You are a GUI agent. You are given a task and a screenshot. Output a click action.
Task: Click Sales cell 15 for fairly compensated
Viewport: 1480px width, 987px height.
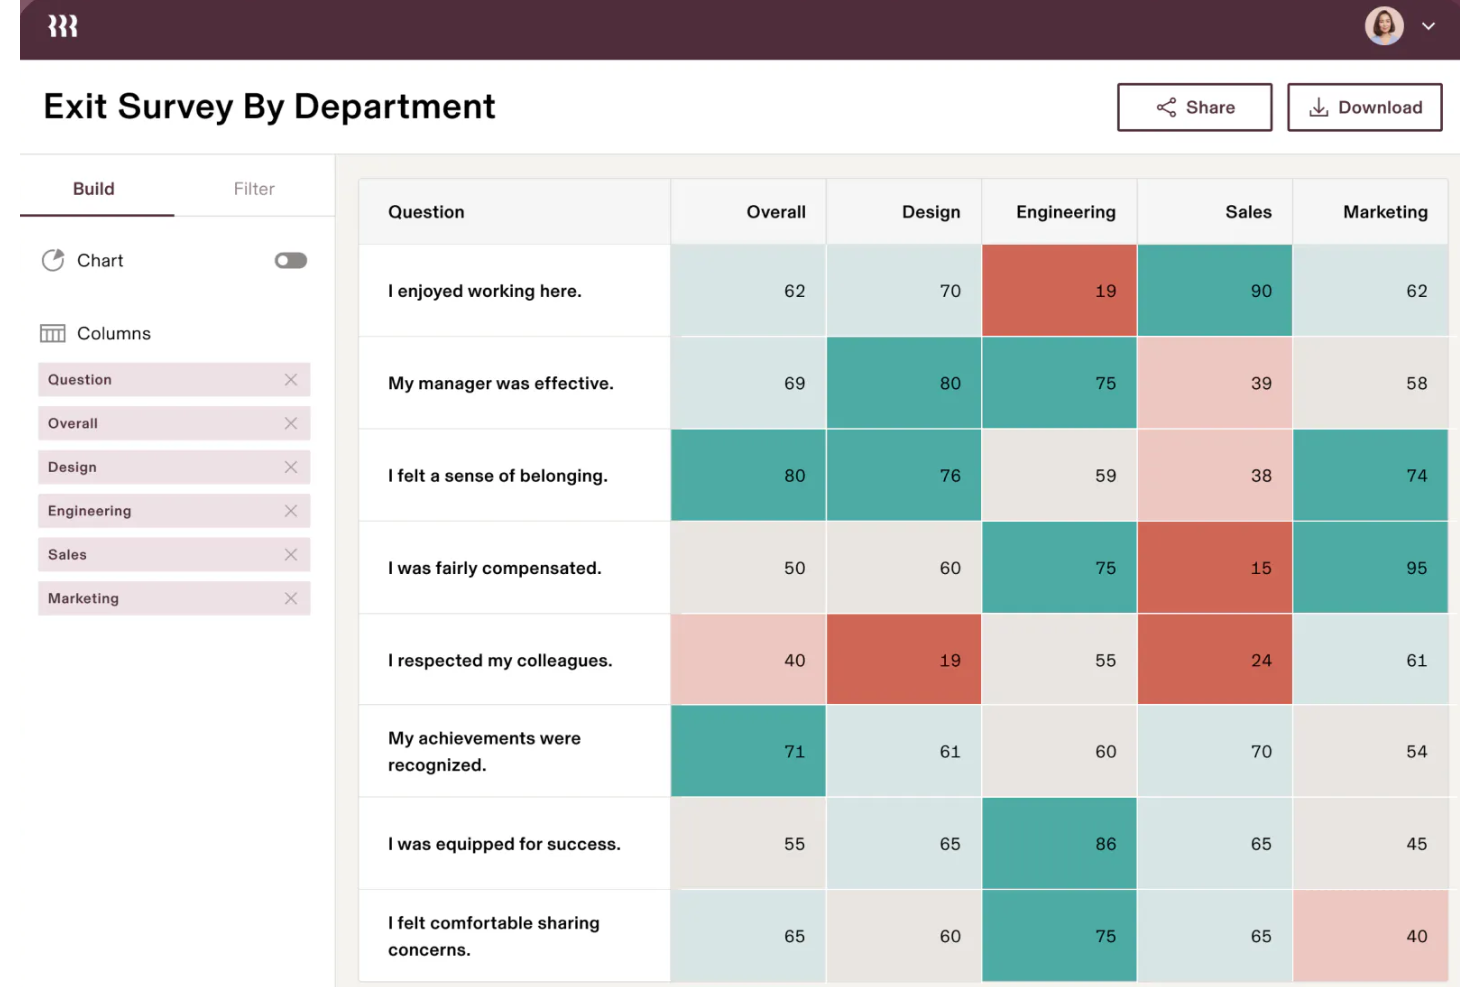[x=1215, y=568]
